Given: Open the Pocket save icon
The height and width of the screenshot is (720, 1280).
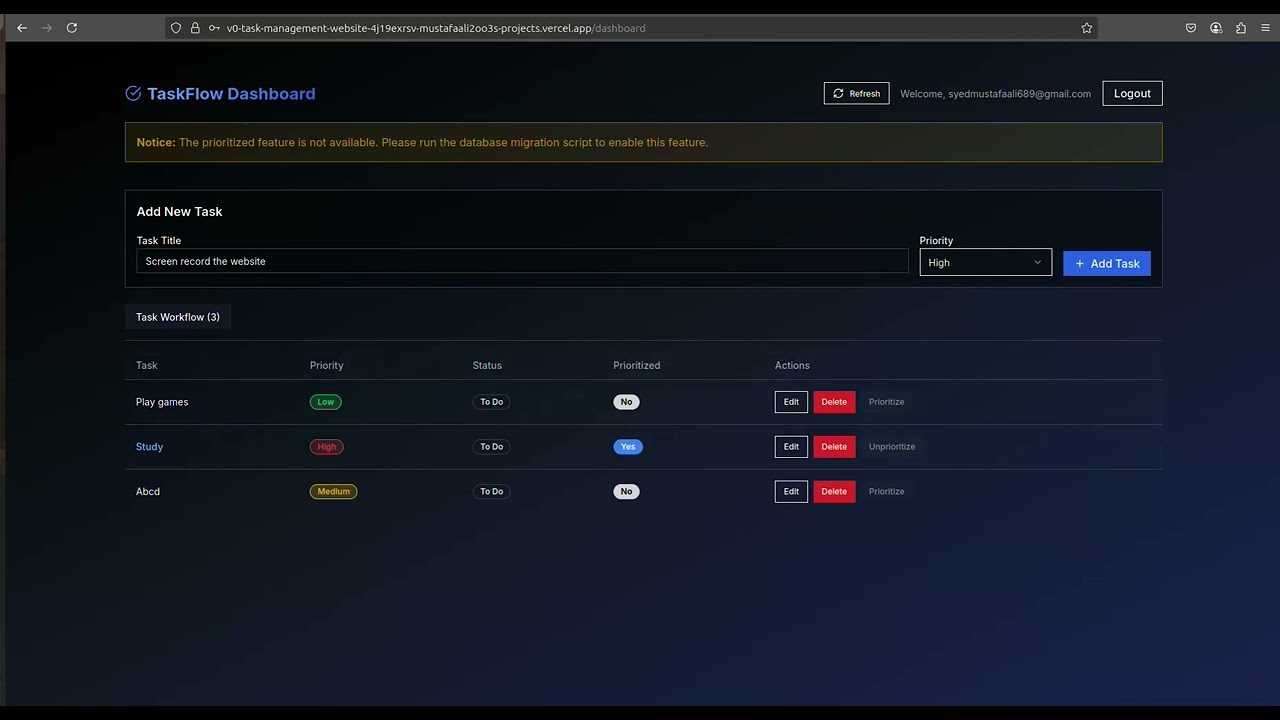Looking at the screenshot, I should tap(1191, 28).
